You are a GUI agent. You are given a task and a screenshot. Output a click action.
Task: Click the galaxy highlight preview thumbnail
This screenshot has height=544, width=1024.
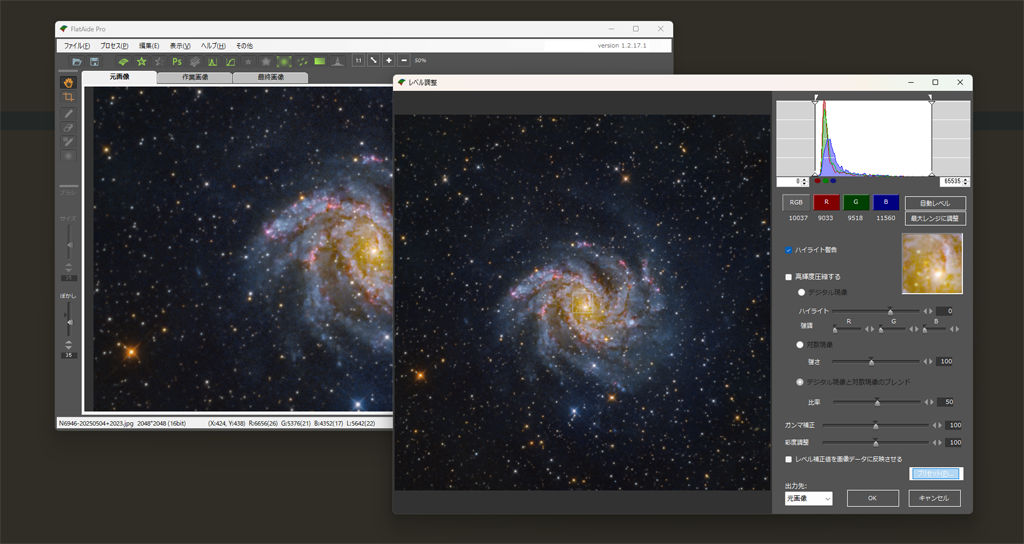coord(932,264)
